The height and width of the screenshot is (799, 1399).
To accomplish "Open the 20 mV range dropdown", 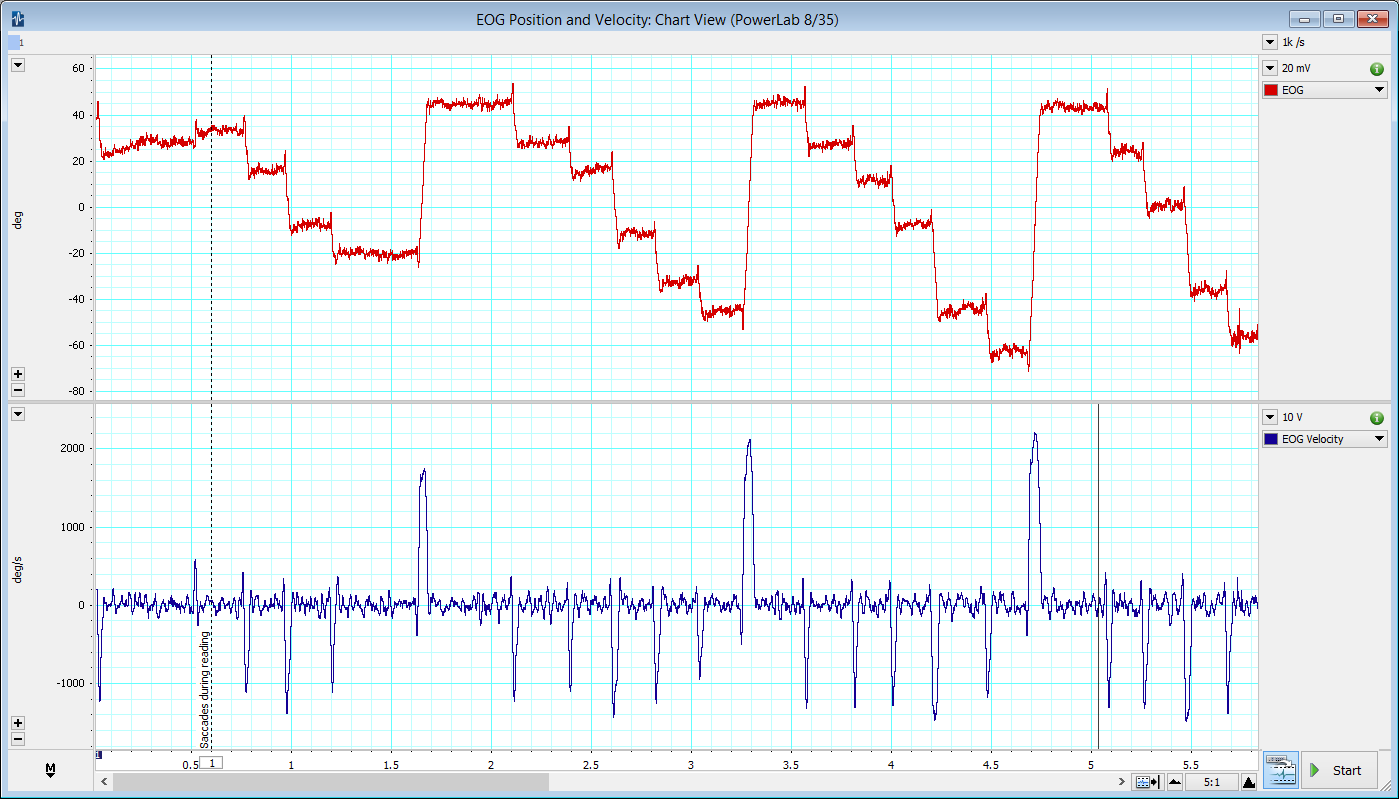I will tap(1271, 68).
